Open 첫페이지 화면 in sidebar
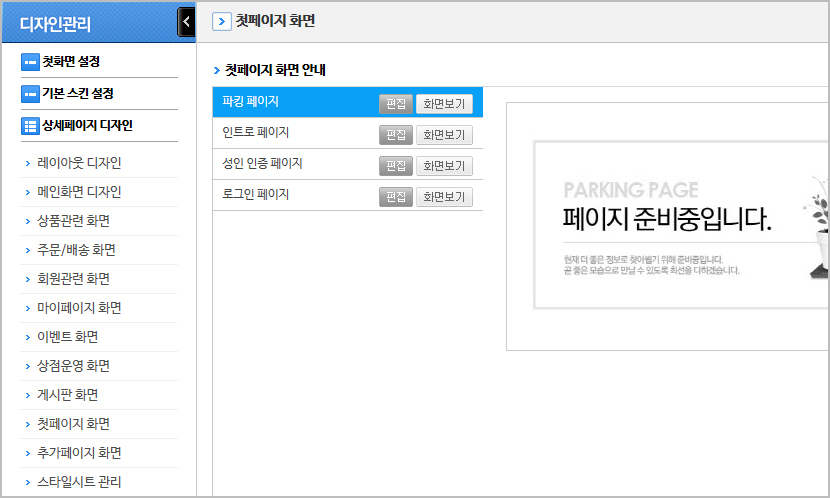 [73, 424]
